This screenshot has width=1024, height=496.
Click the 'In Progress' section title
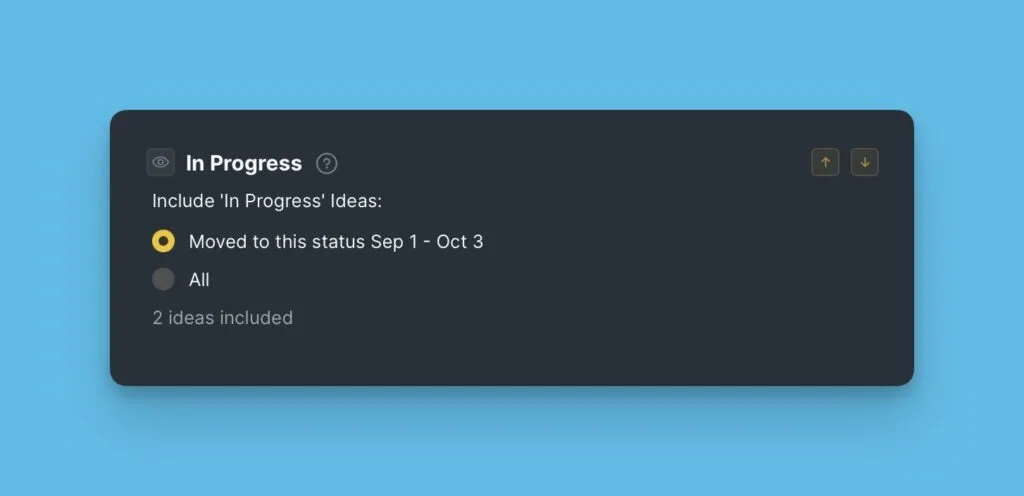(243, 163)
